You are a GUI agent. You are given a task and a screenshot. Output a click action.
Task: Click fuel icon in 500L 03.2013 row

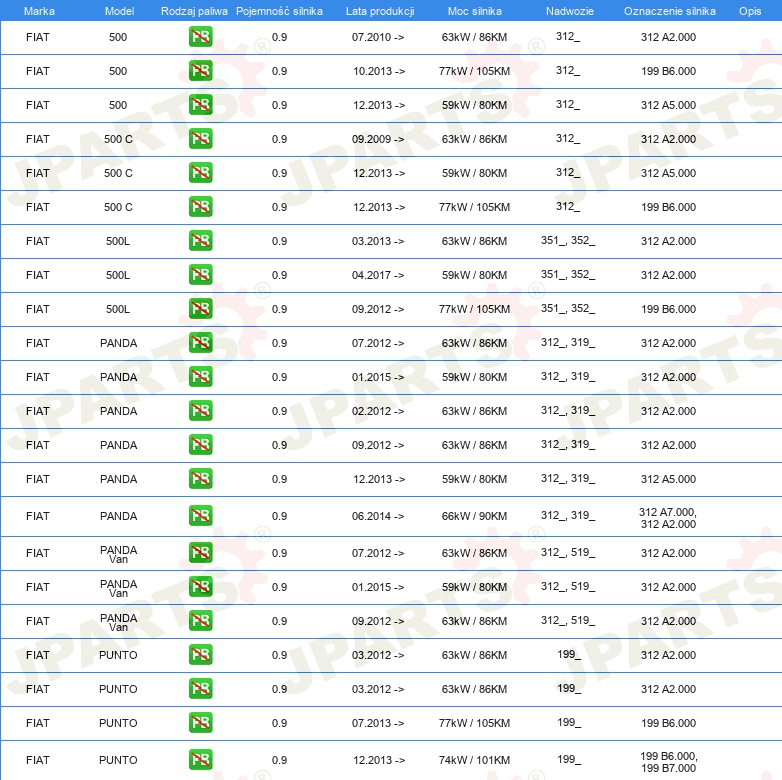point(200,240)
